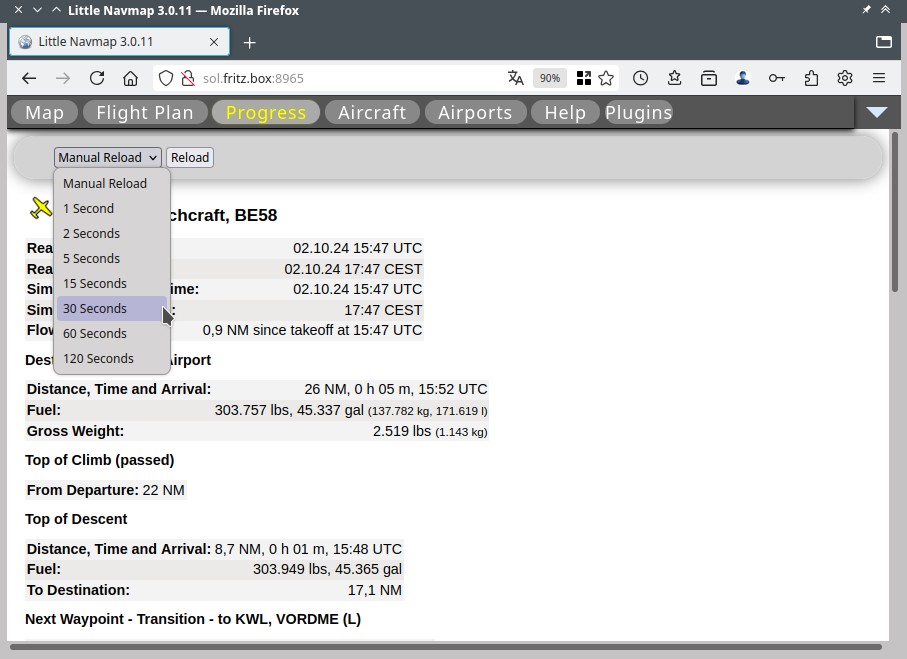Open the Firefox hamburger application menu
The image size is (907, 659).
click(879, 78)
